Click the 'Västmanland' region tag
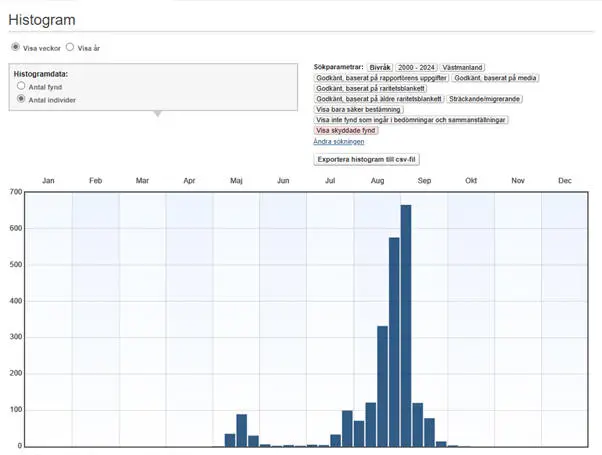The height and width of the screenshot is (455, 602). pyautogui.click(x=464, y=67)
